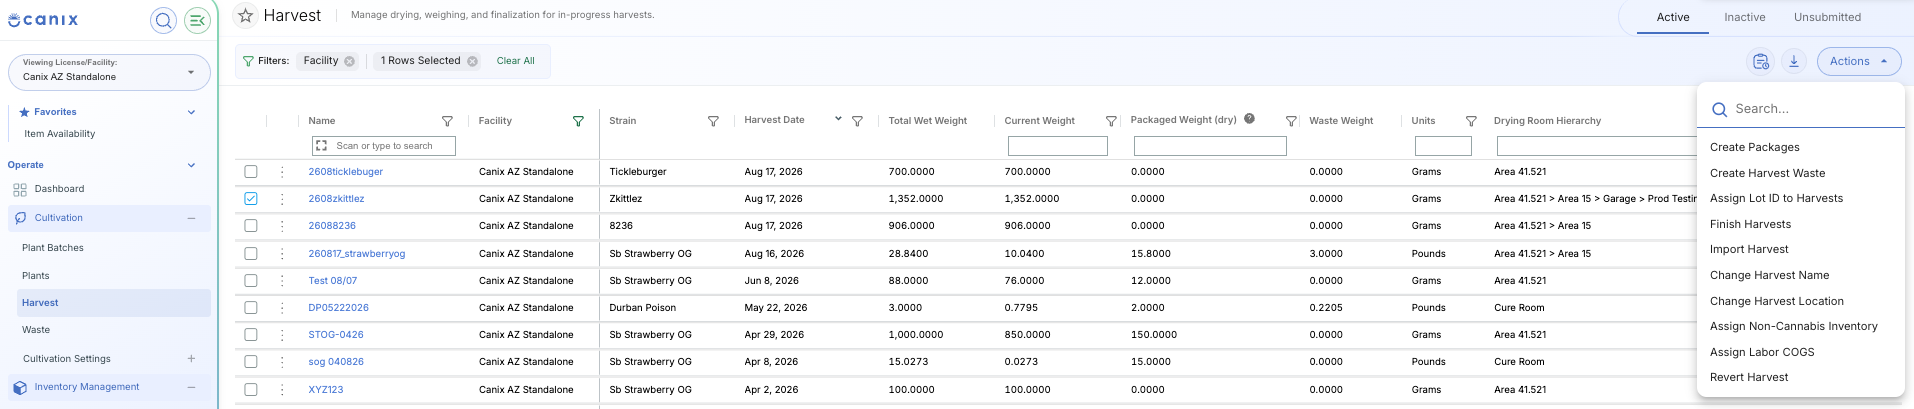Image resolution: width=1914 pixels, height=409 pixels.
Task: Open row menu for XYZ123
Action: [282, 390]
